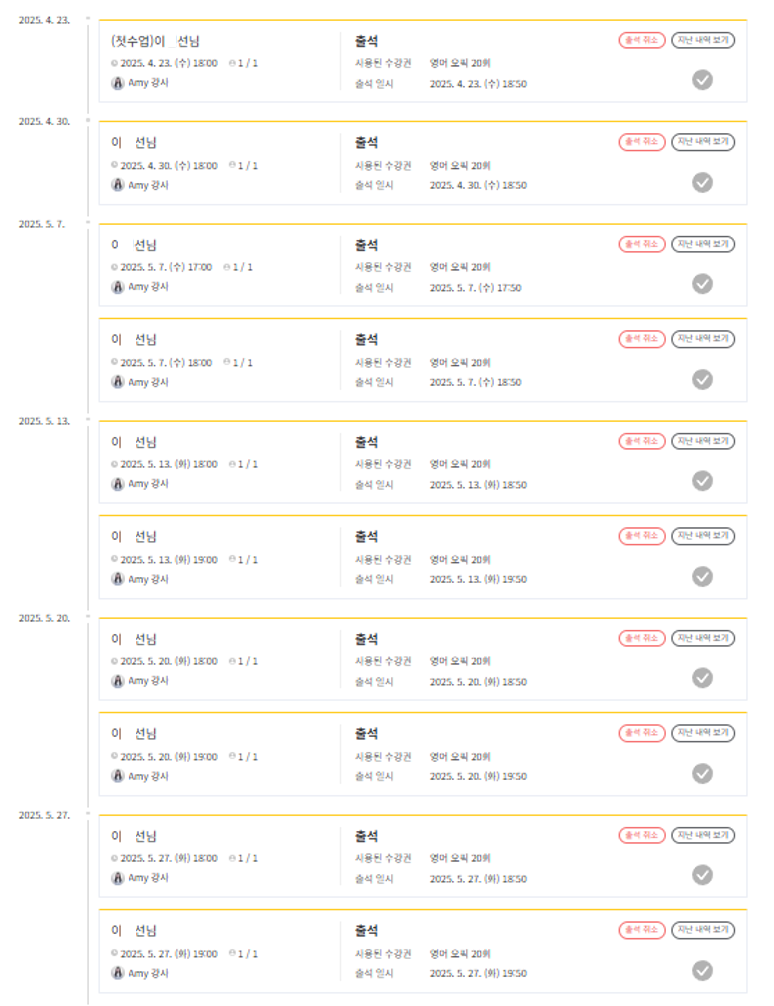The image size is (774, 1006).
Task: Click check icon for May 13 19:00 class
Action: (703, 576)
